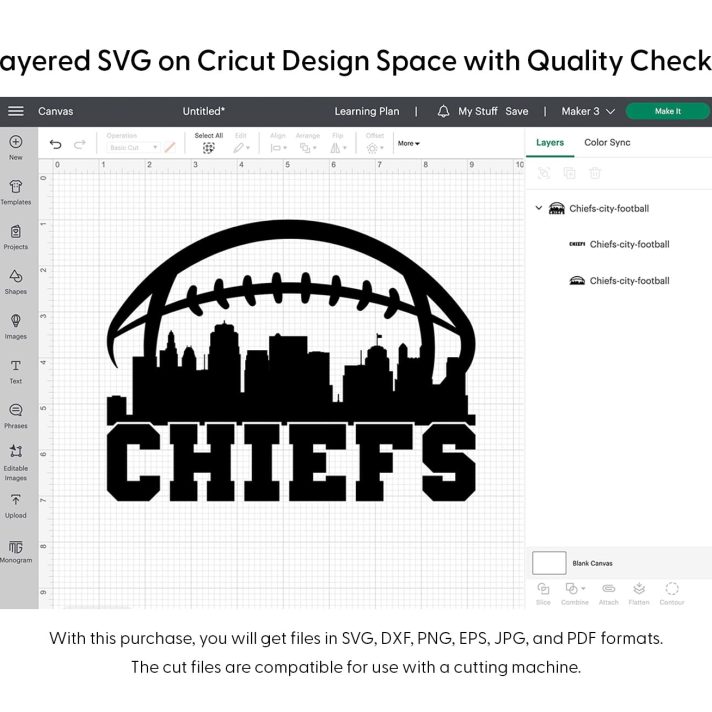712x712 pixels.
Task: Collapse the Chiefs-city-football group
Action: [539, 208]
